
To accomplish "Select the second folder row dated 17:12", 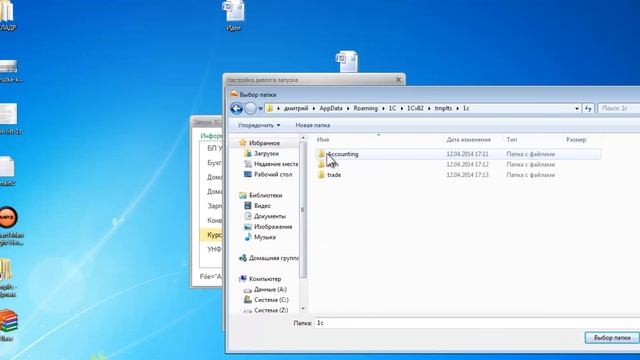I will pos(458,164).
